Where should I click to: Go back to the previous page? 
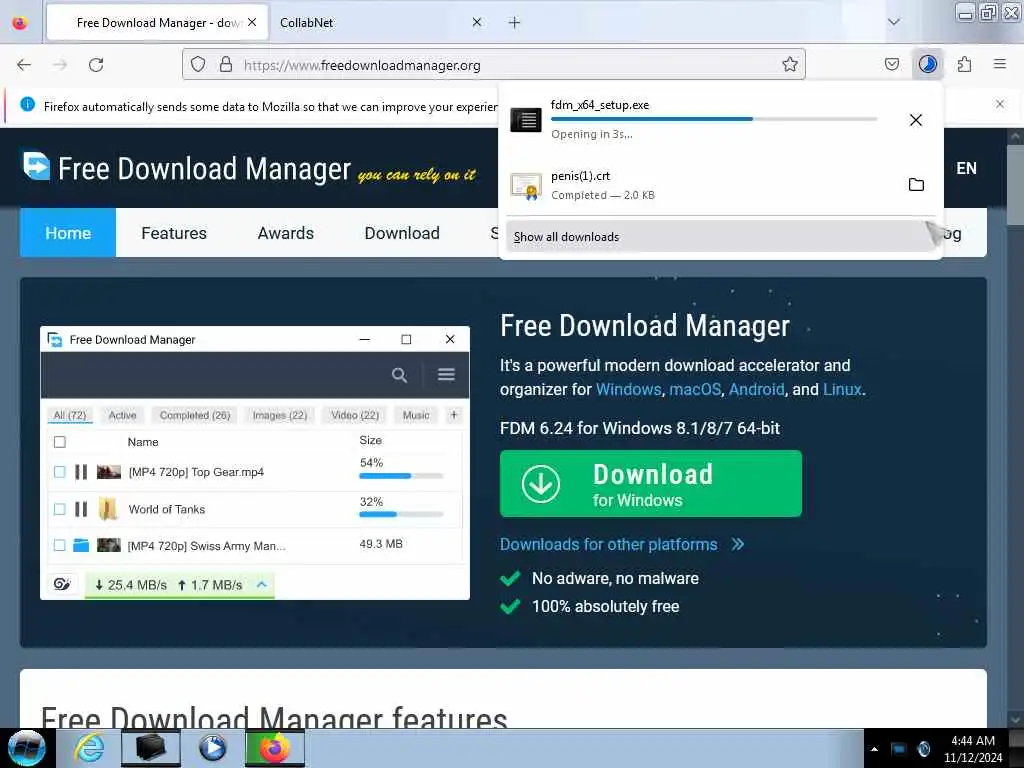pos(24,65)
